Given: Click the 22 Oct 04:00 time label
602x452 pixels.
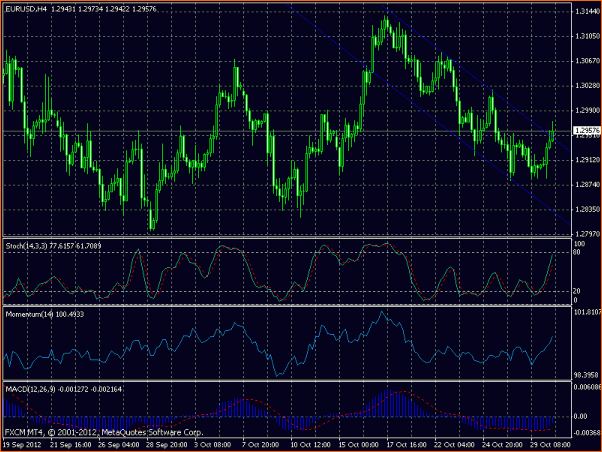Looking at the screenshot, I should 455,445.
